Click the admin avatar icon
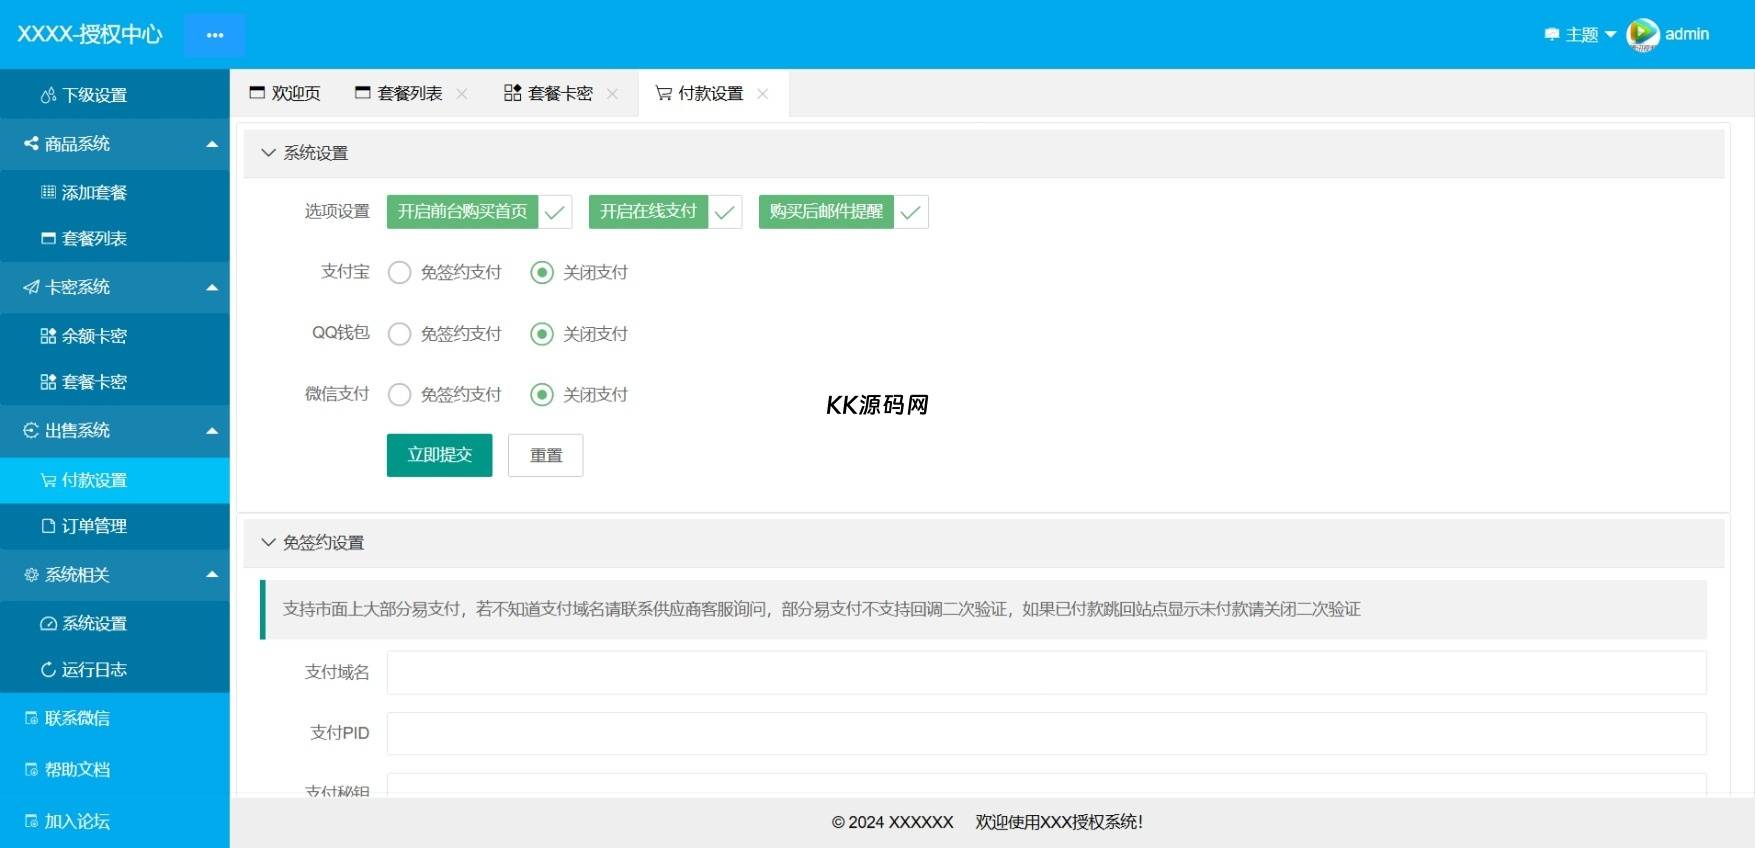Screen dimensions: 1755x848 coord(1642,35)
